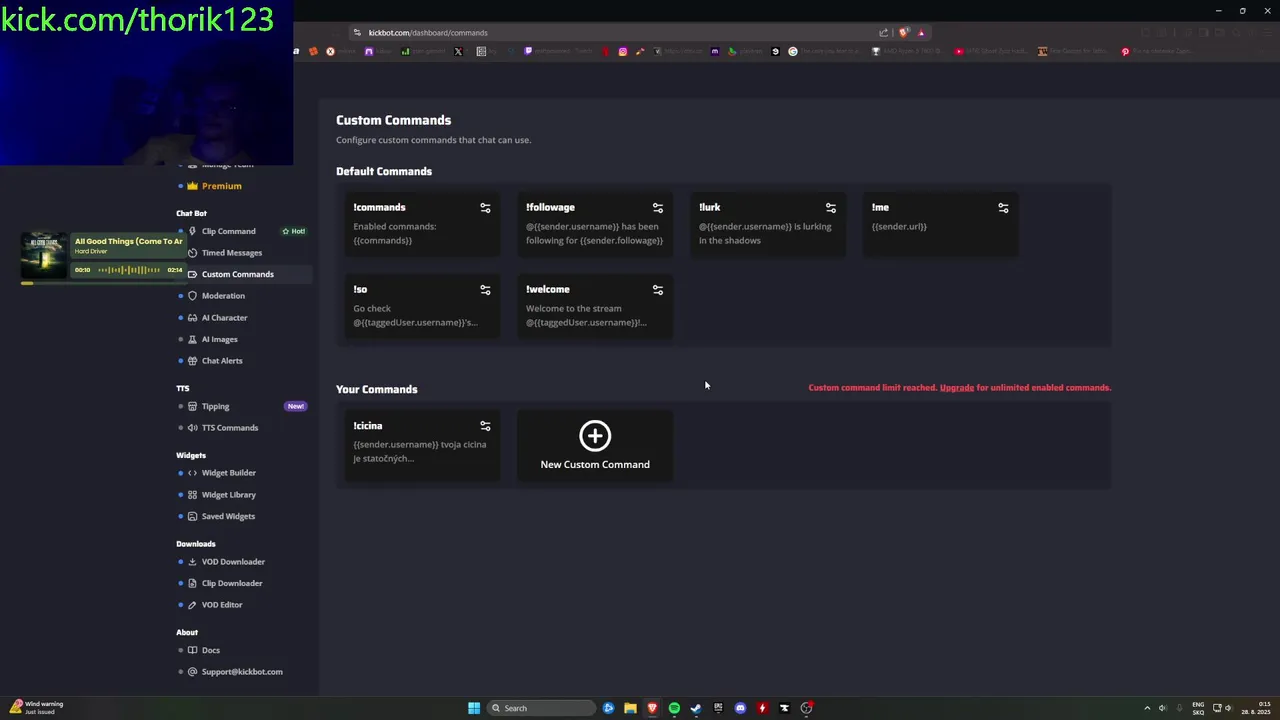Click the Hot! badge next to Clip Command

coord(293,231)
